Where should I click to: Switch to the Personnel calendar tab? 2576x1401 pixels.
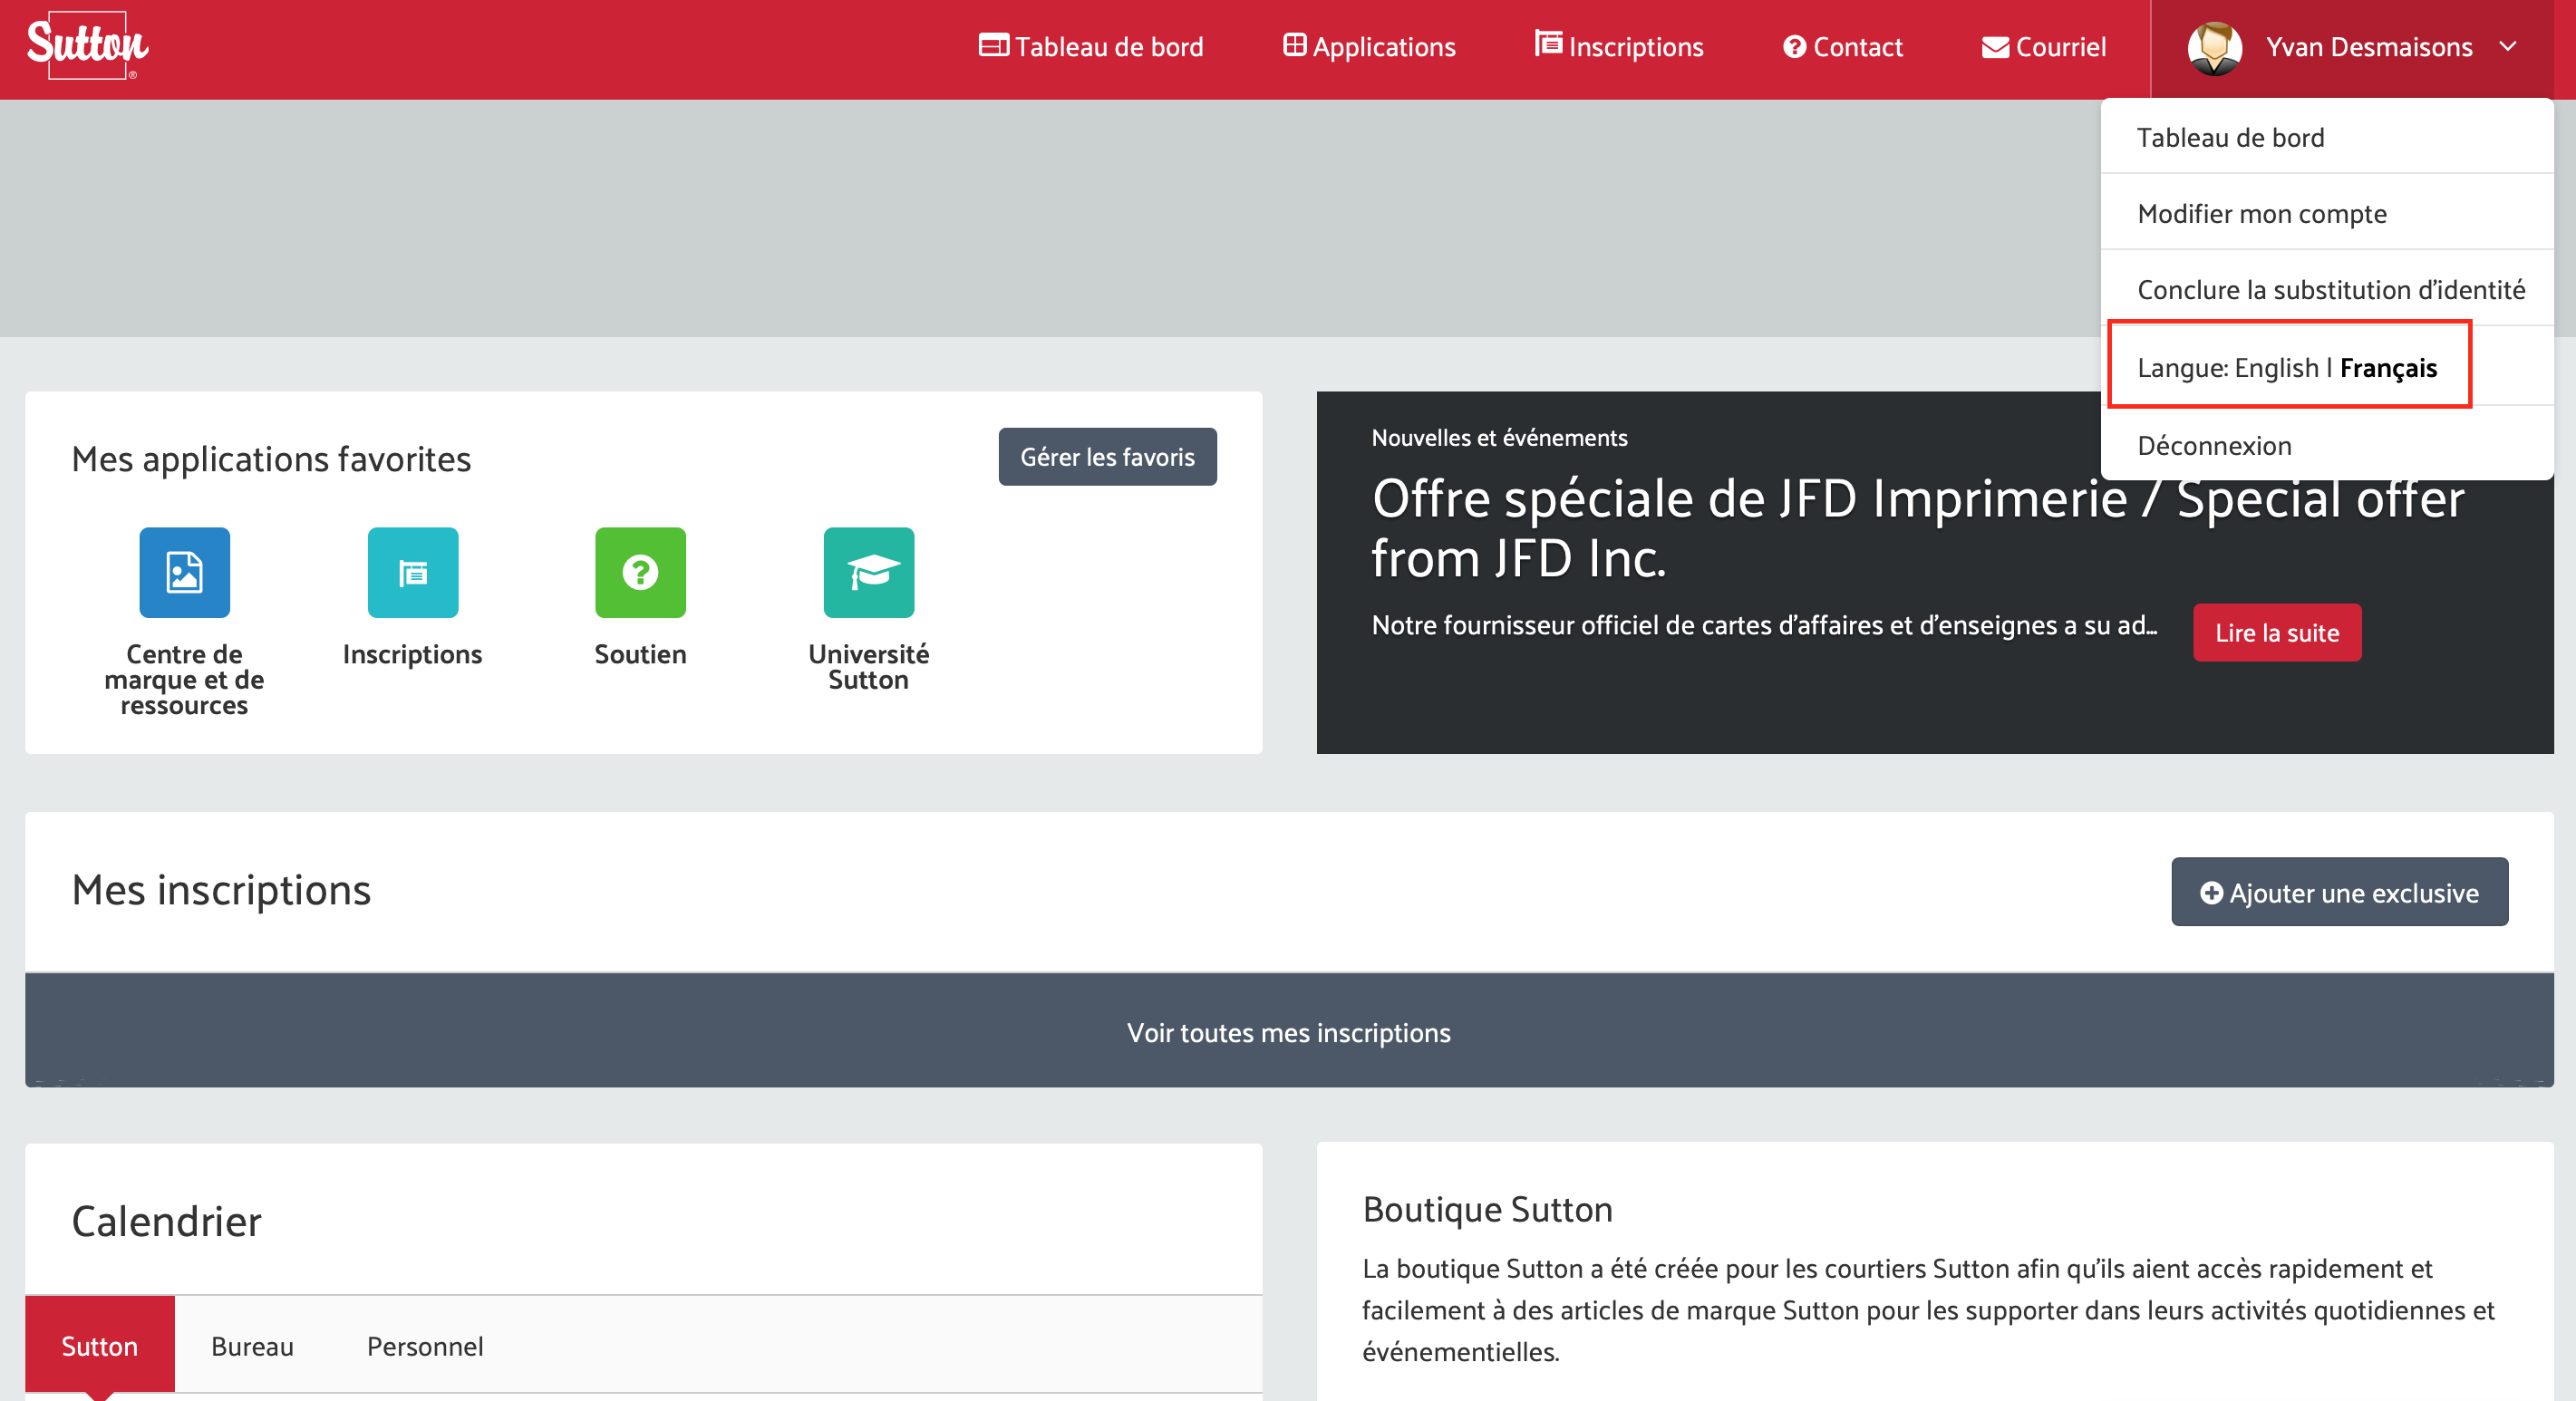coord(425,1345)
